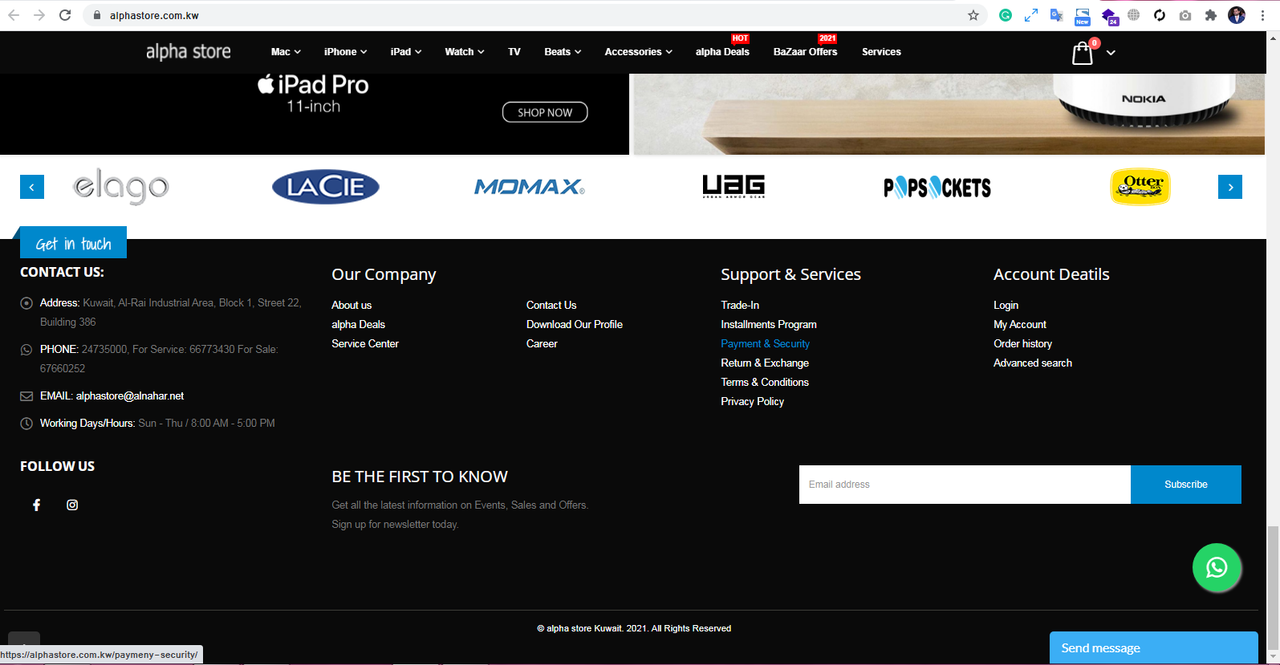The image size is (1280, 665).
Task: Open Installments Program link
Action: [769, 324]
